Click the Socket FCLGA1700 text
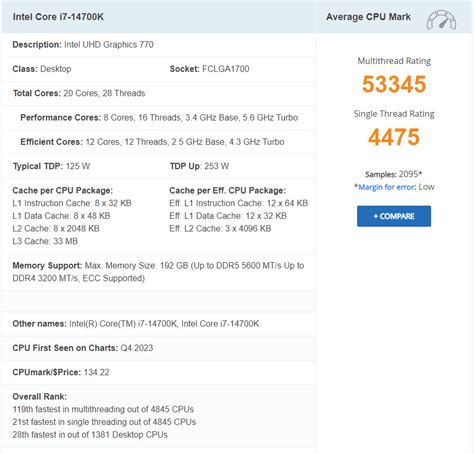The image size is (474, 454). [209, 69]
